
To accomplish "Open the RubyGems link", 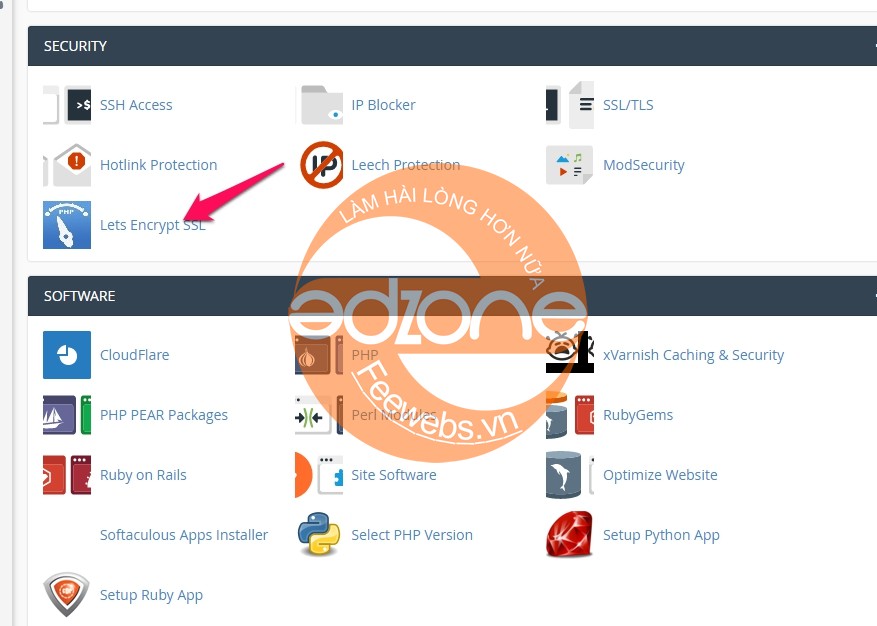I will coord(638,415).
